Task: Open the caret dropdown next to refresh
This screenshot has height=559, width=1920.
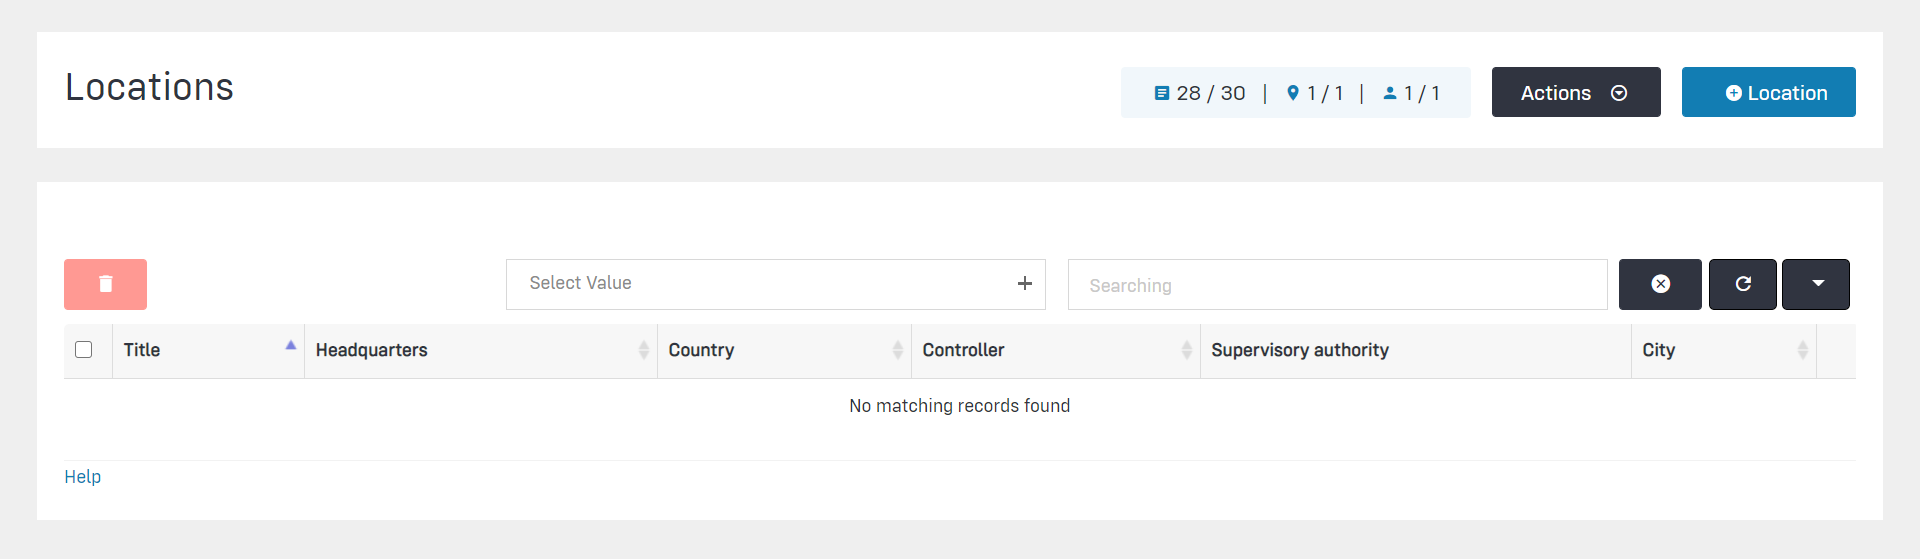Action: [x=1817, y=284]
